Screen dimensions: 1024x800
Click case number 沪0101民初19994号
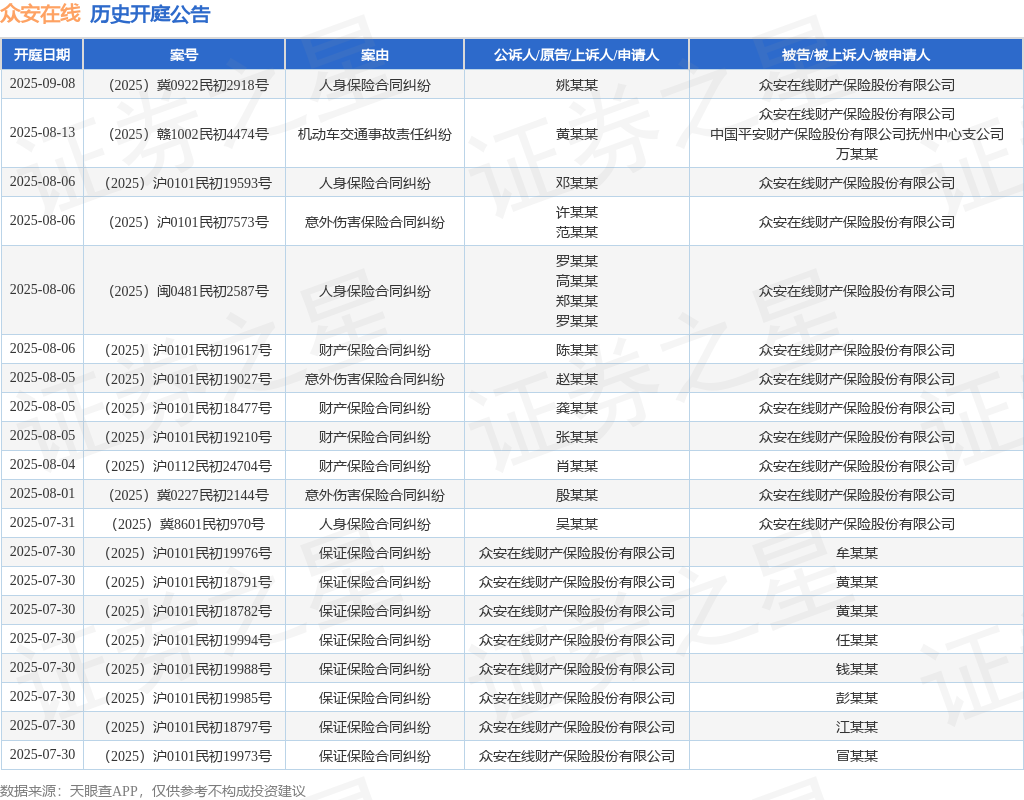pos(188,640)
